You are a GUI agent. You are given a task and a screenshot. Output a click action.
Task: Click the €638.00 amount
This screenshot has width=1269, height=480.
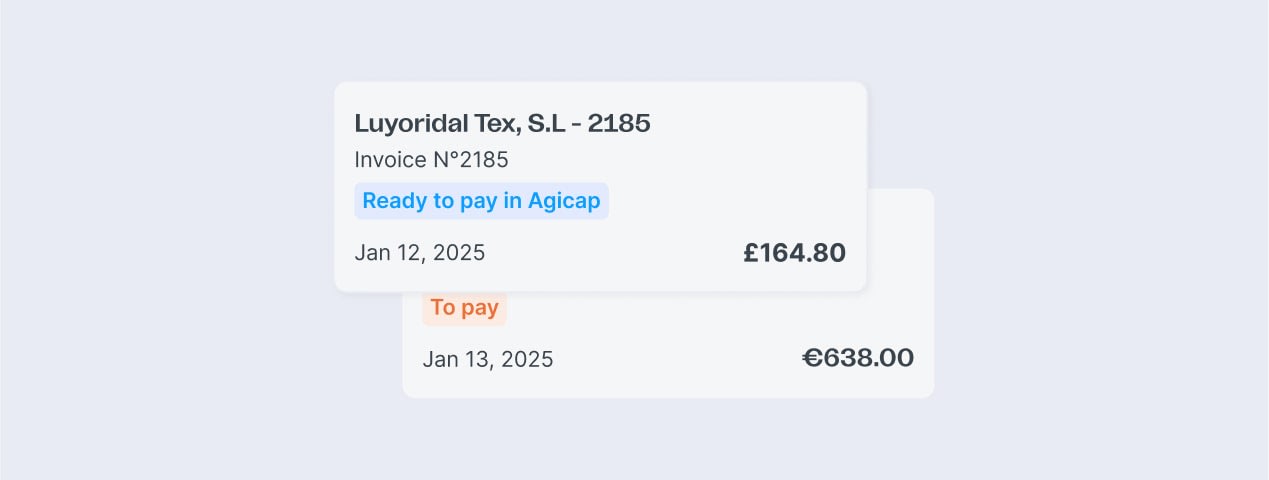858,358
